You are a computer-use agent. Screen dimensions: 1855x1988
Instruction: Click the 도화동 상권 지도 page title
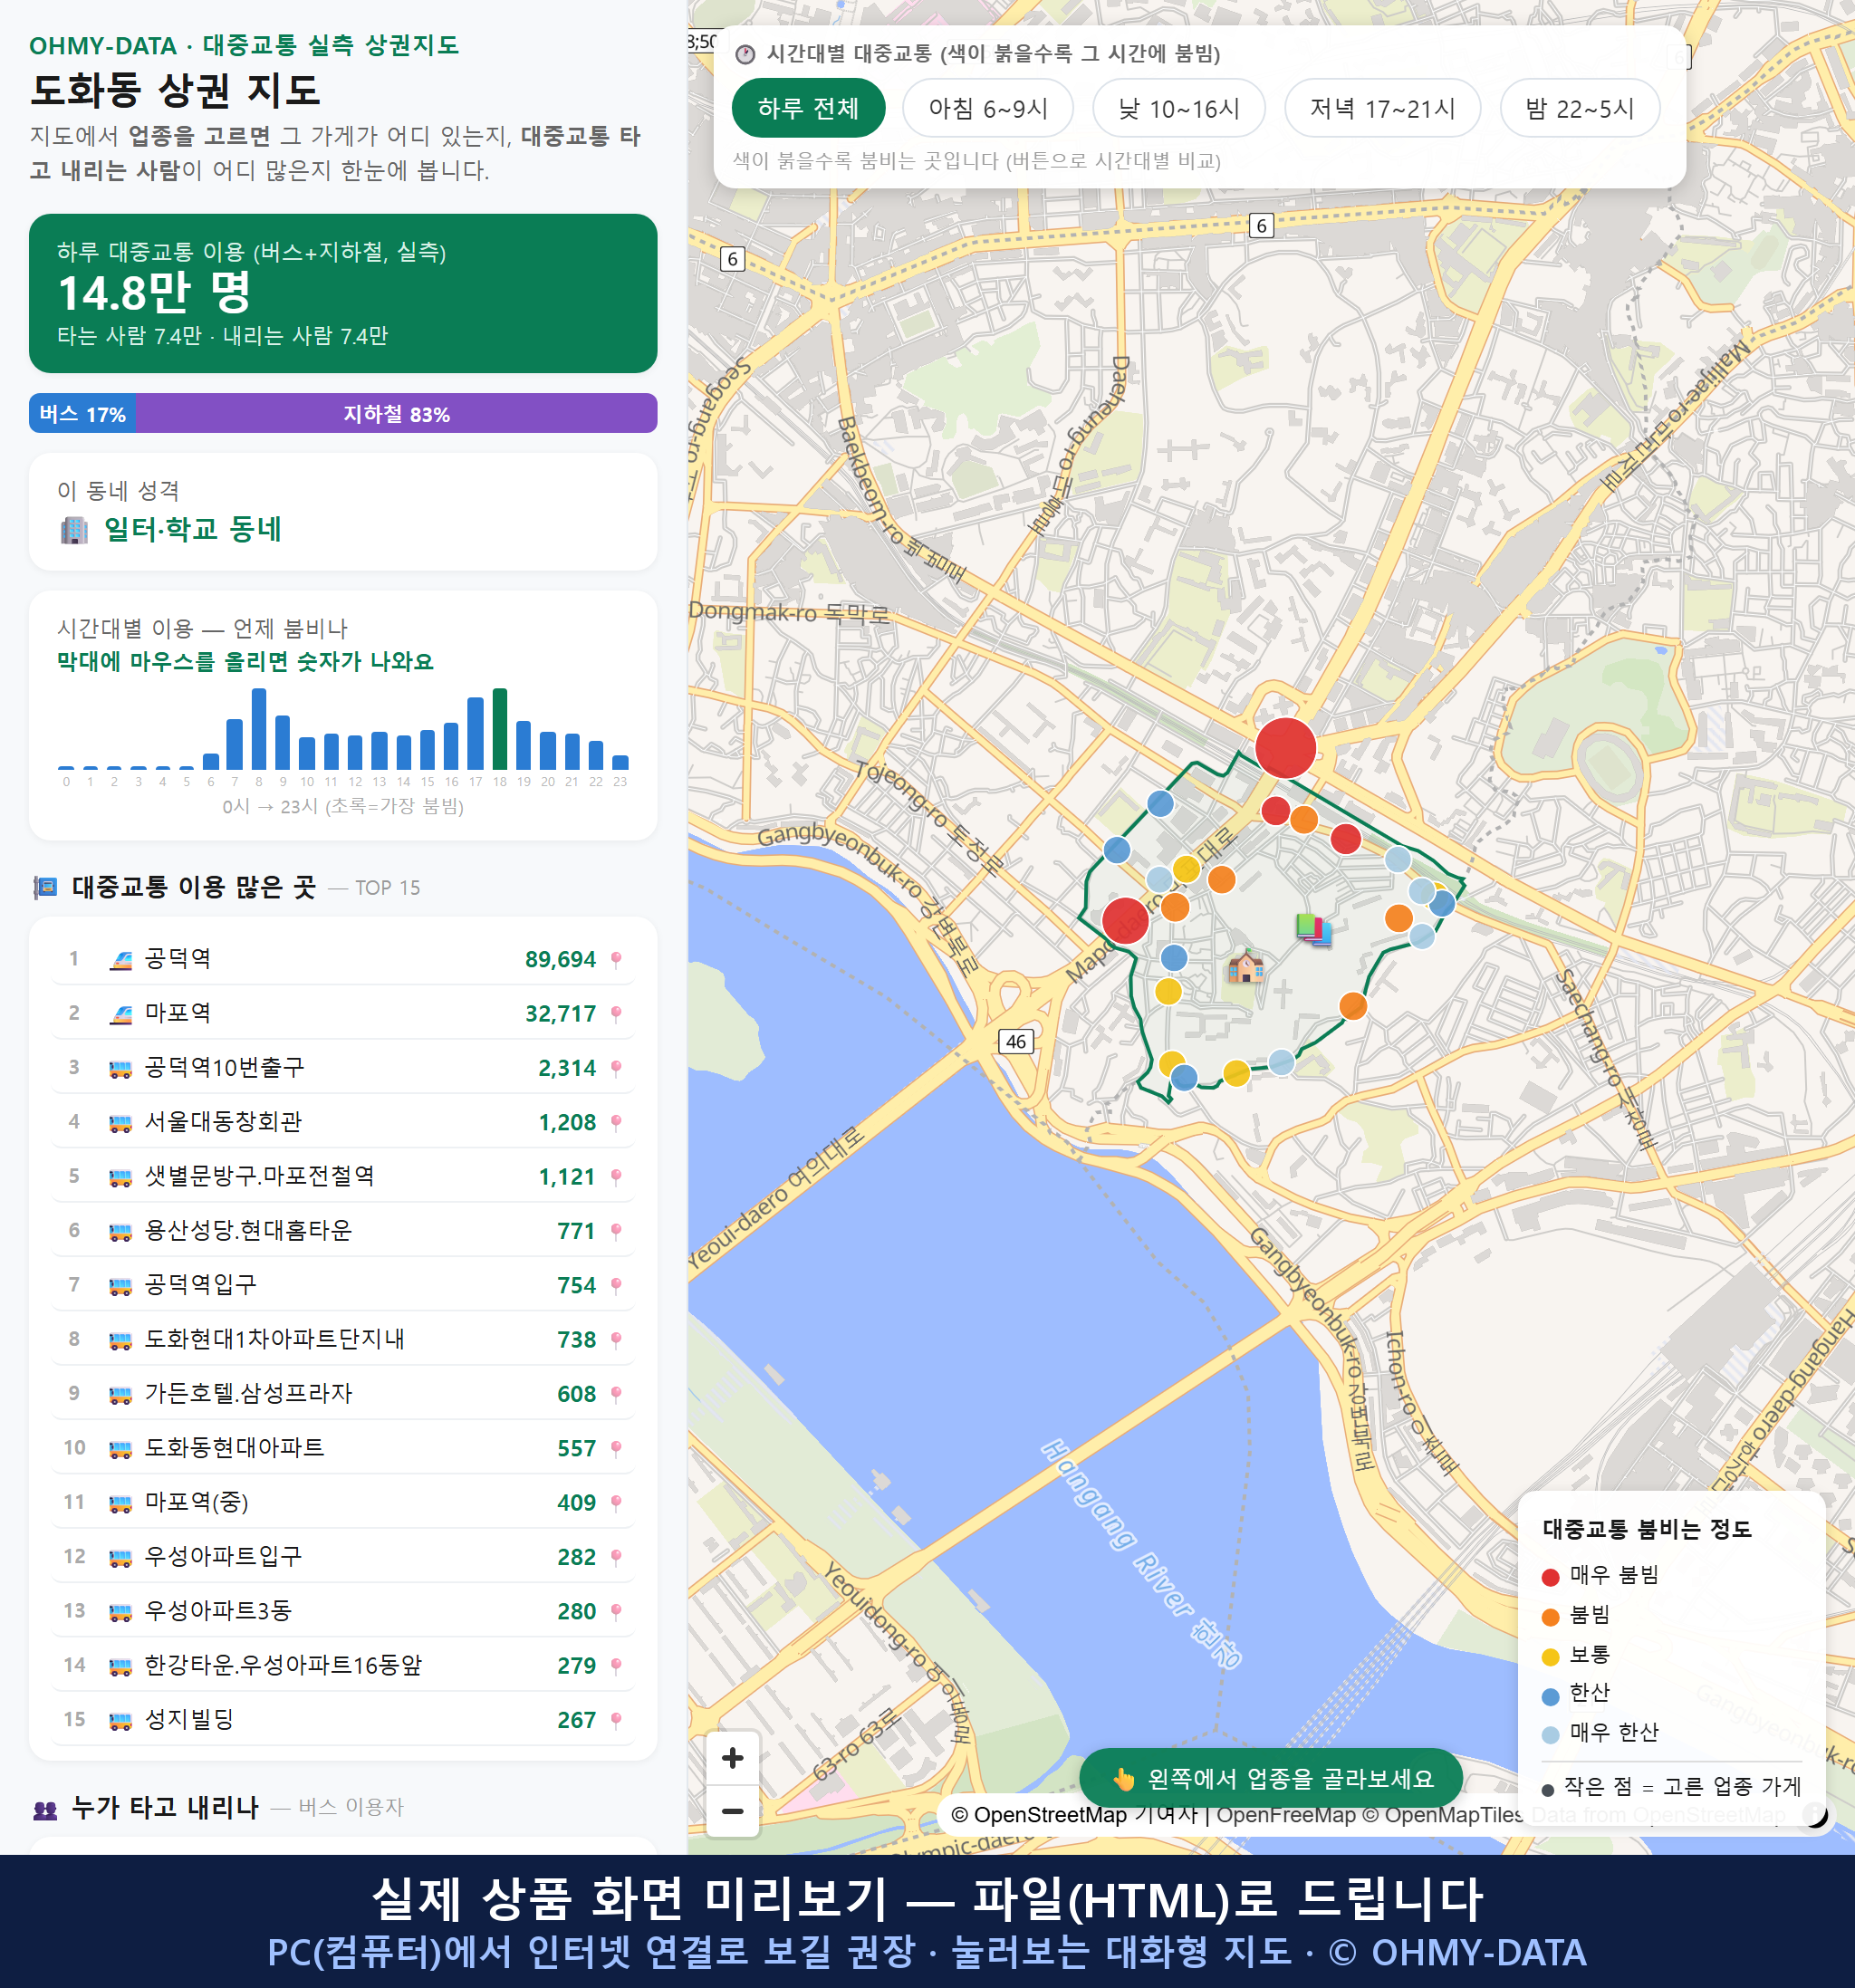click(176, 91)
